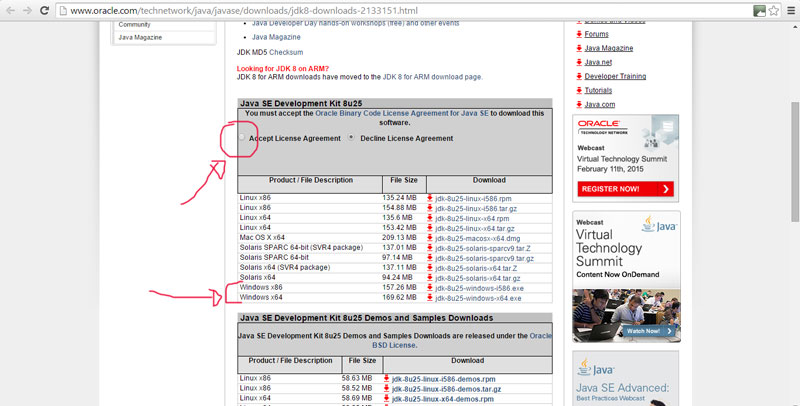Viewport: 800px width, 406px height.
Task: Click the page vertical scrollbar thumb
Action: [x=795, y=161]
